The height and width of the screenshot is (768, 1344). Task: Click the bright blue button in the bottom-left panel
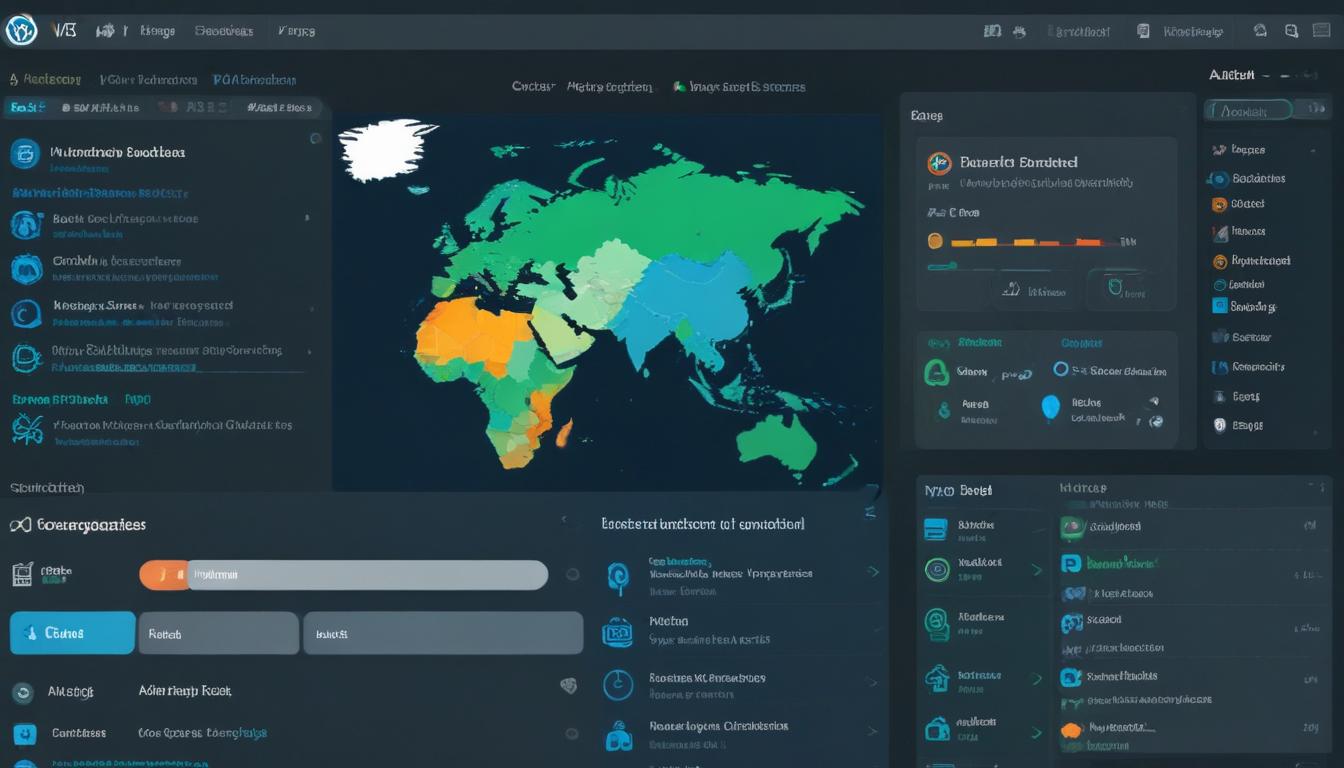click(x=72, y=633)
